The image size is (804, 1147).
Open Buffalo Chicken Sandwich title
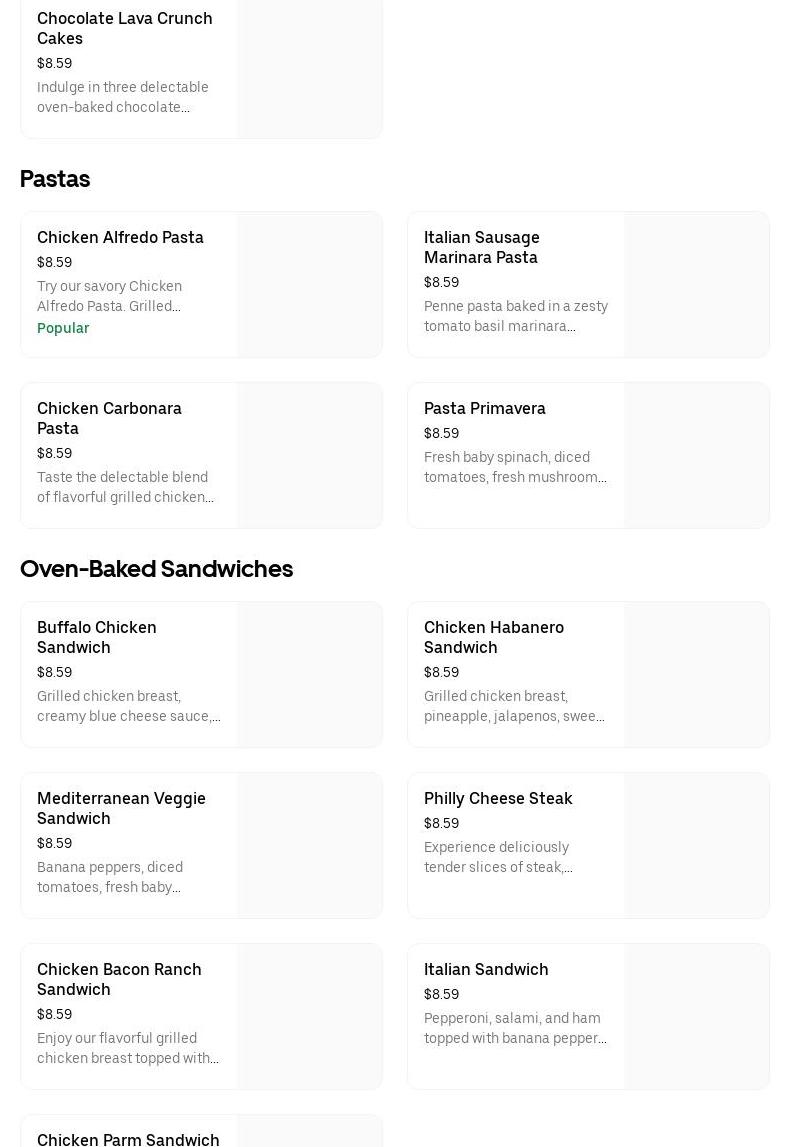(97, 637)
